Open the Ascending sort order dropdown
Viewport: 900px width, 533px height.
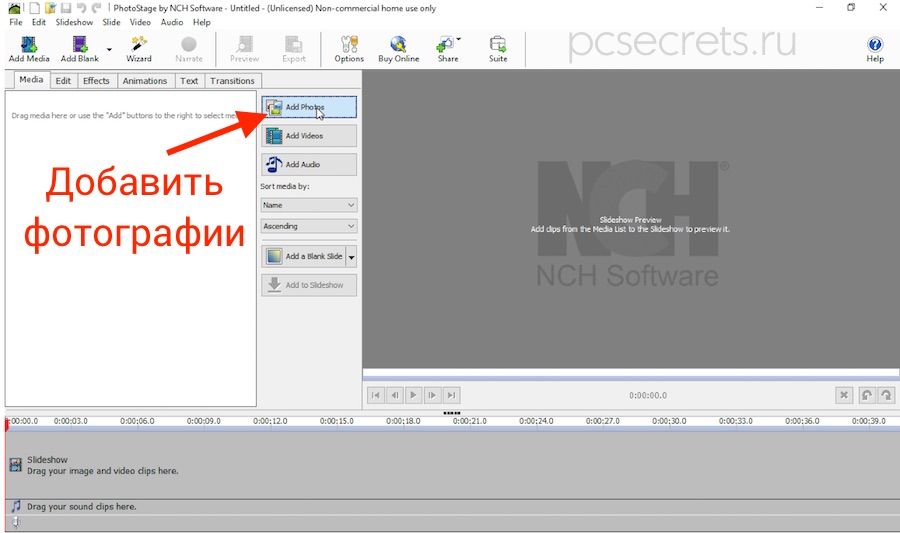point(309,226)
